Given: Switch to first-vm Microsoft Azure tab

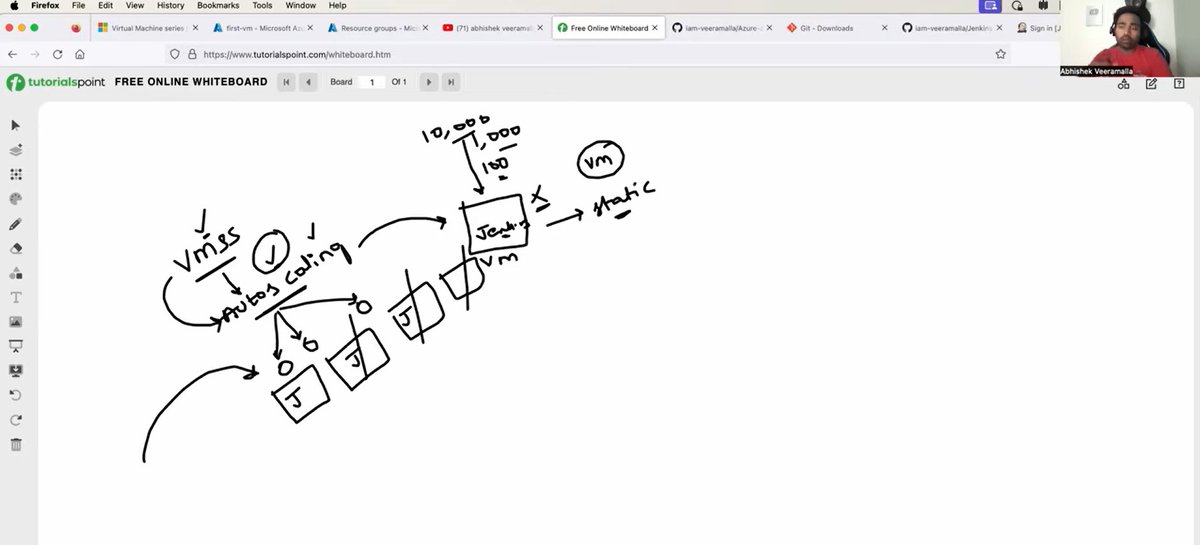Looking at the screenshot, I should [x=261, y=28].
